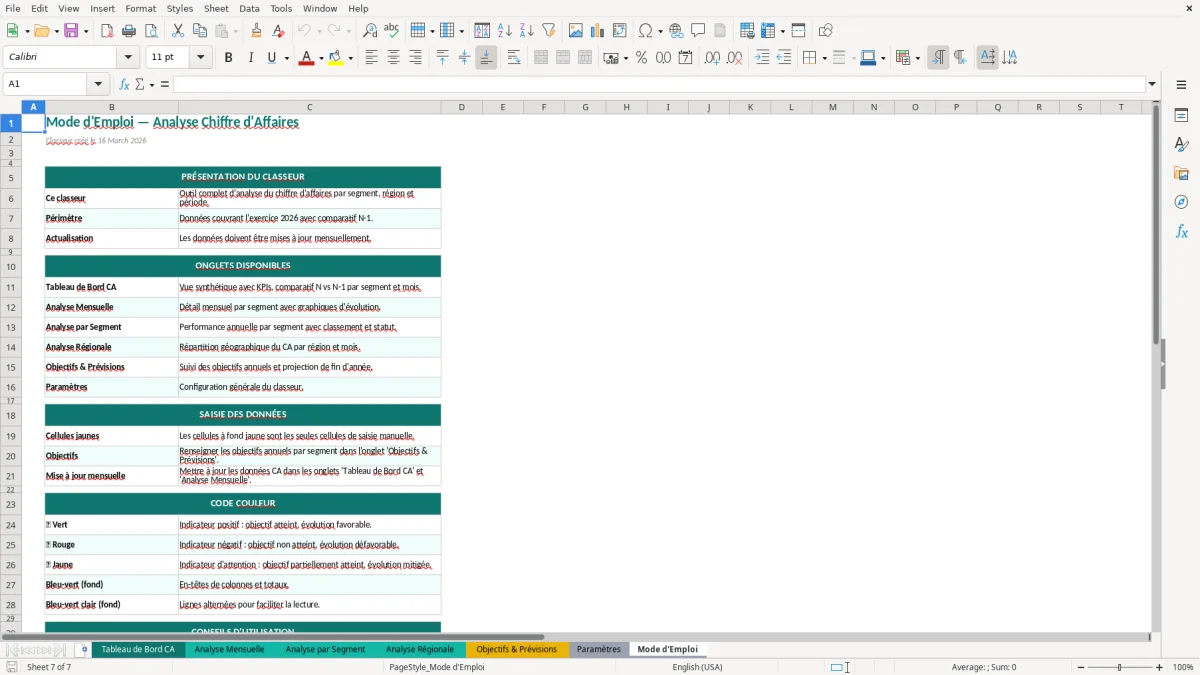
Task: Click the Merge and Center Cells icon
Action: (x=541, y=58)
